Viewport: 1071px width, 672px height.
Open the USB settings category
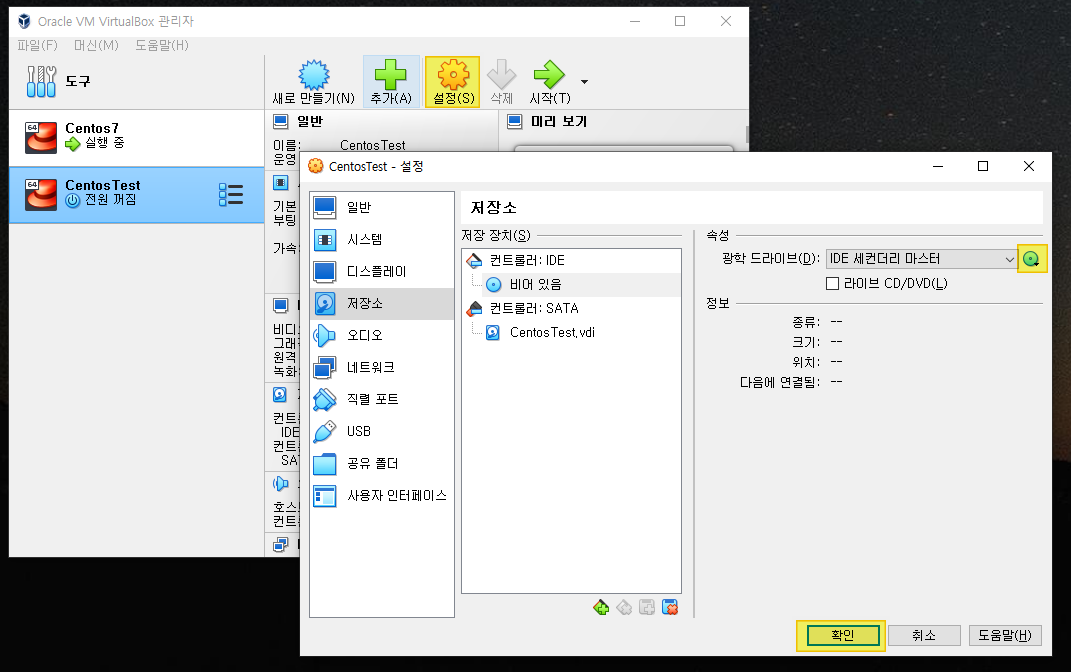[382, 431]
